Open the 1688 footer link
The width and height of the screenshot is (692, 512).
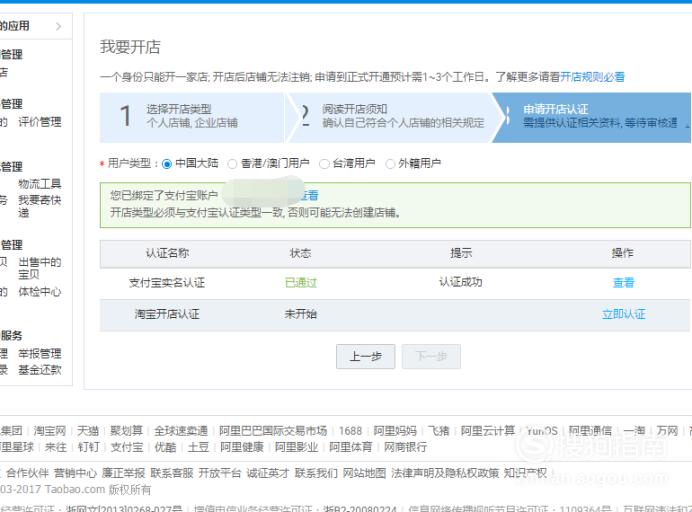[x=350, y=431]
